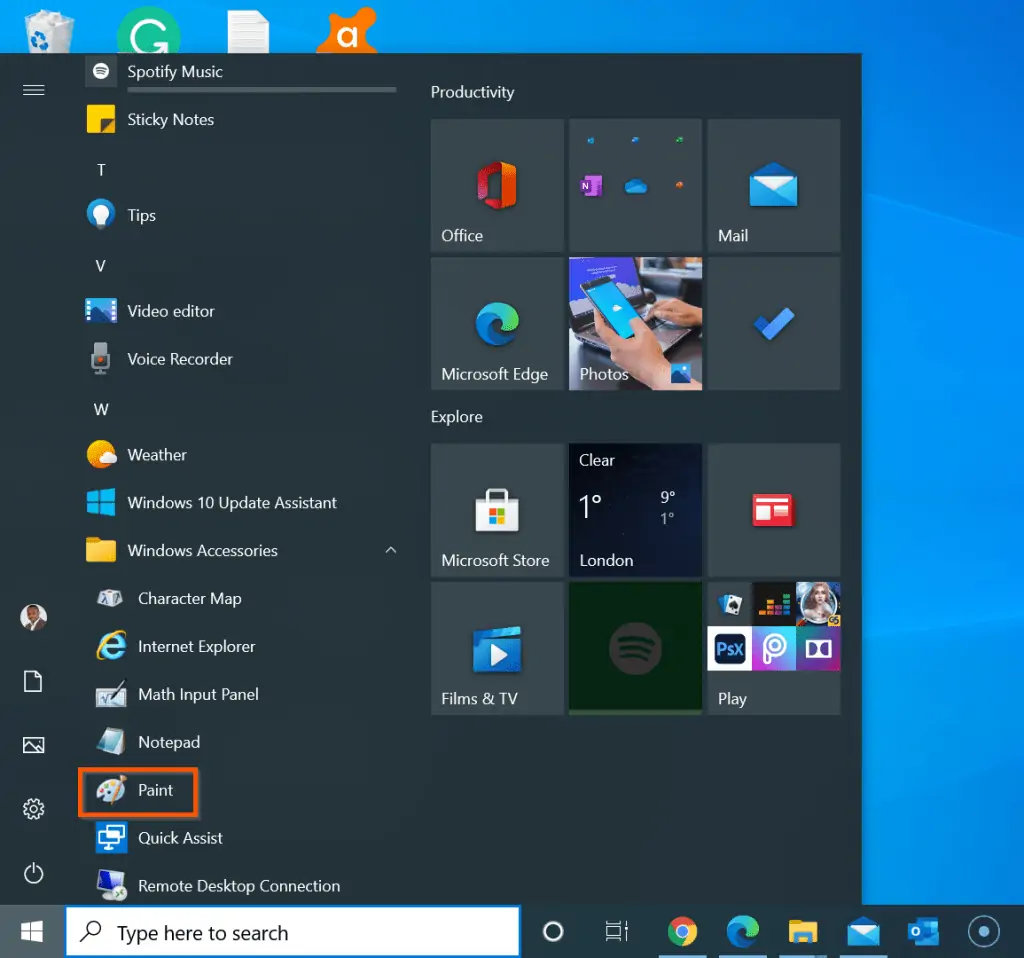Open the Microsoft Store tile
Viewport: 1024px width, 958px height.
[x=497, y=510]
